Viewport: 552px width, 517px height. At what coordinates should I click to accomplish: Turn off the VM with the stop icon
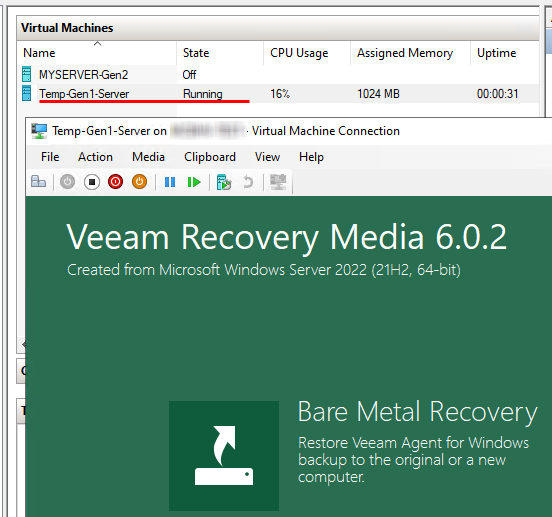pos(92,182)
